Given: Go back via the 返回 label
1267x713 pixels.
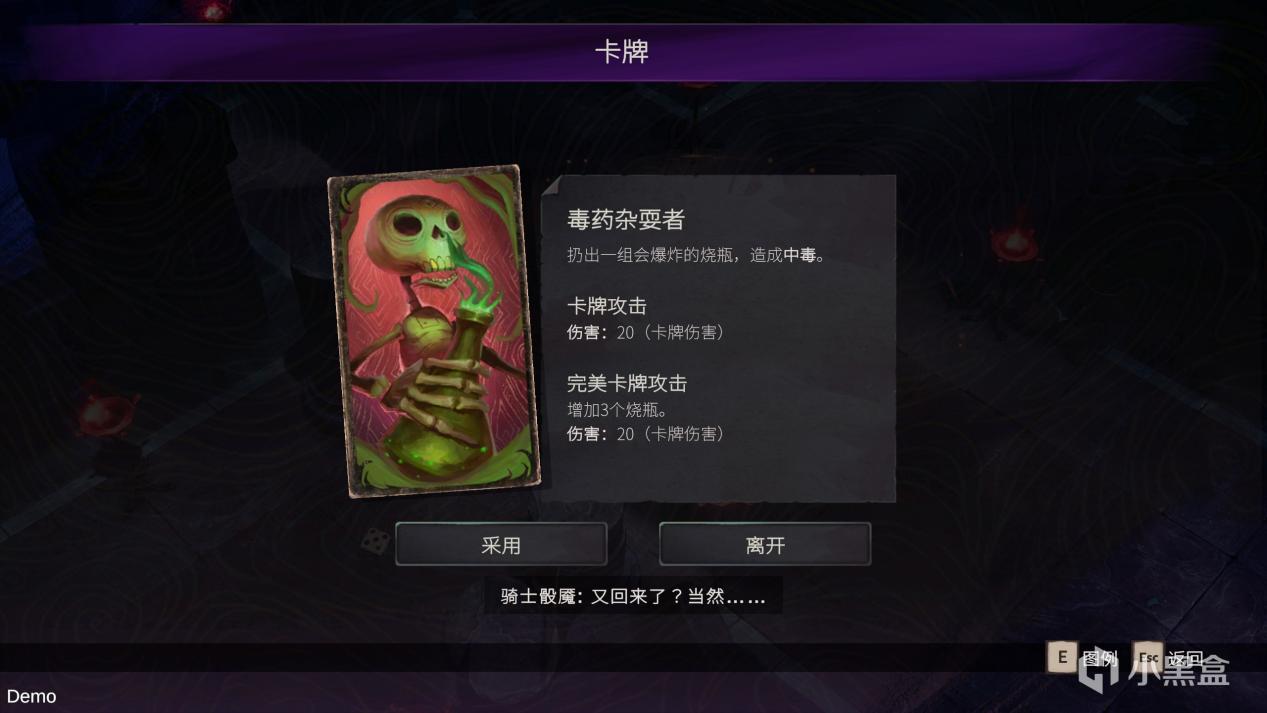Looking at the screenshot, I should [x=1185, y=658].
